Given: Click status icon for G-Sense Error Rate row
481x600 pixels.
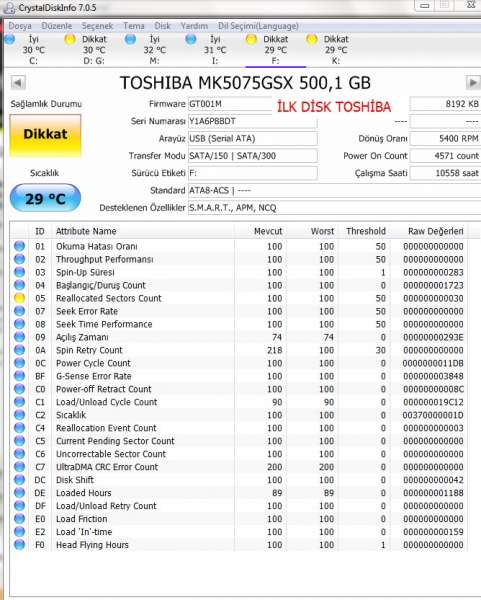Looking at the screenshot, I should coord(20,376).
